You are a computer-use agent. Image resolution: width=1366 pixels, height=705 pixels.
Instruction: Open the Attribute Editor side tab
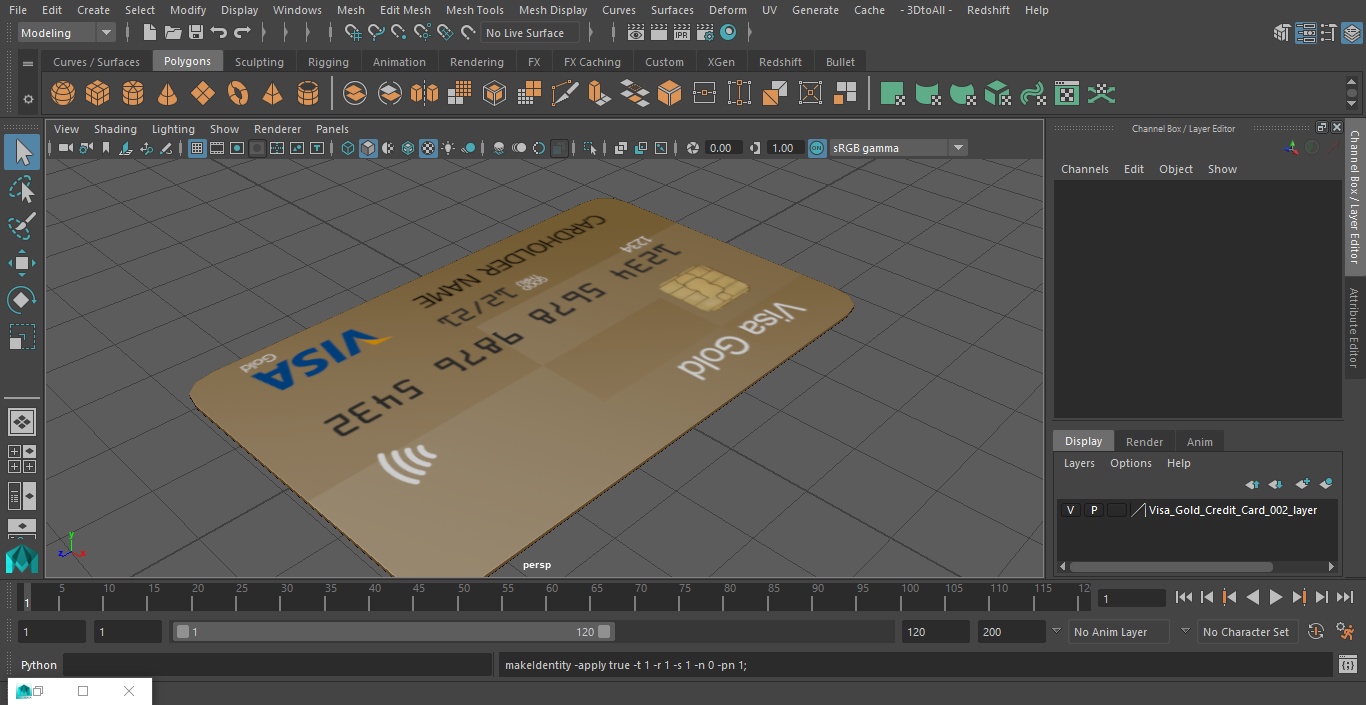[1354, 328]
